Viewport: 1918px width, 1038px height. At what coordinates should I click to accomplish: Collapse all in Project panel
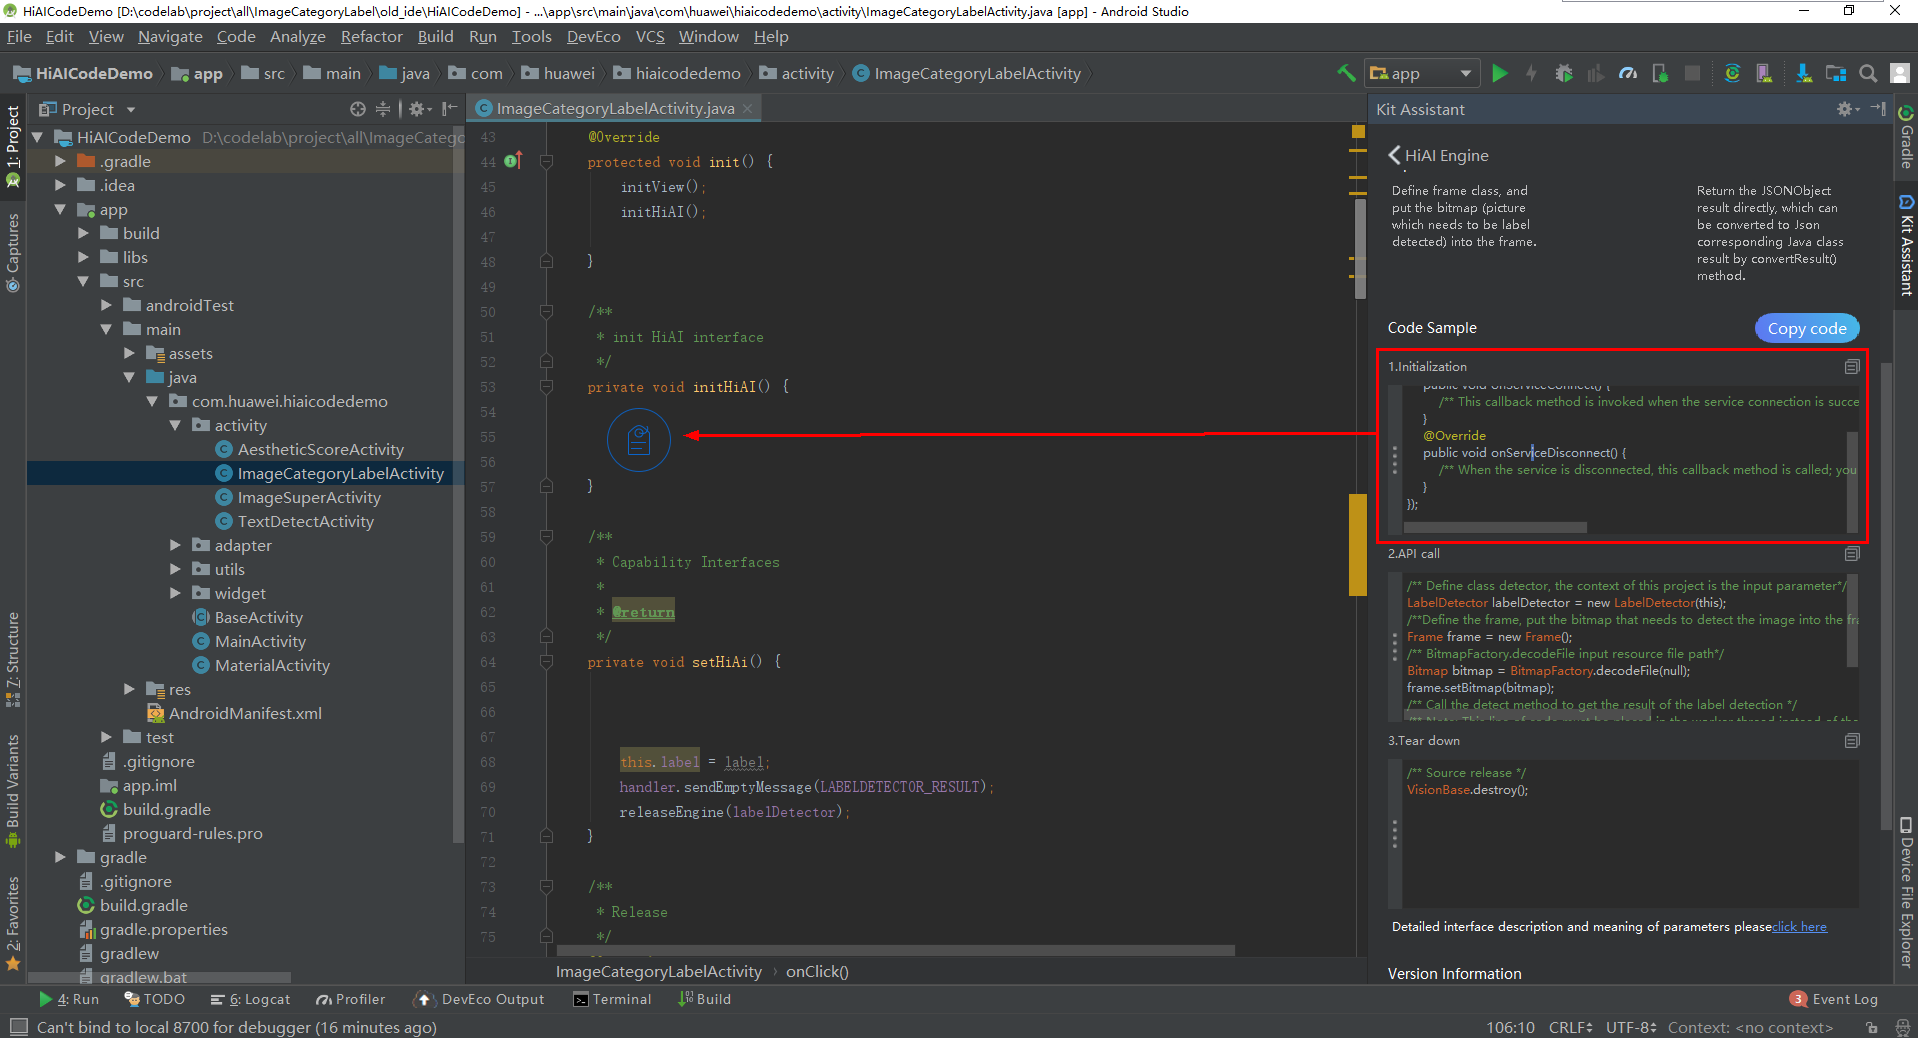click(383, 109)
